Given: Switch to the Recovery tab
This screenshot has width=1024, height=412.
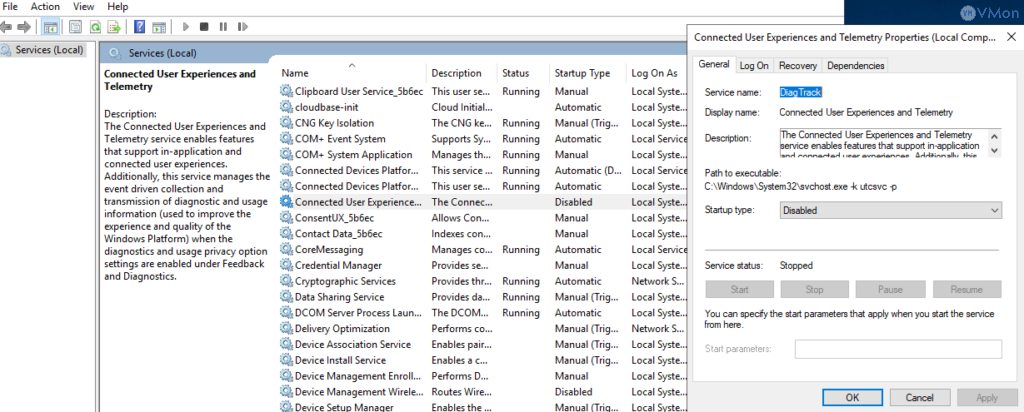Looking at the screenshot, I should point(797,65).
